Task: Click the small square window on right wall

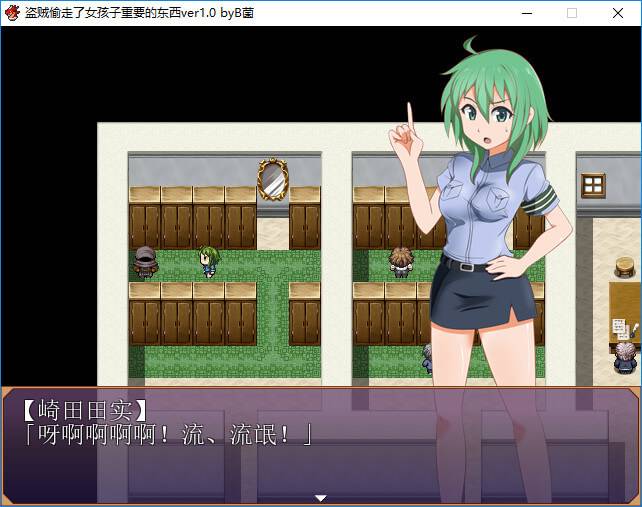Action: tap(593, 185)
